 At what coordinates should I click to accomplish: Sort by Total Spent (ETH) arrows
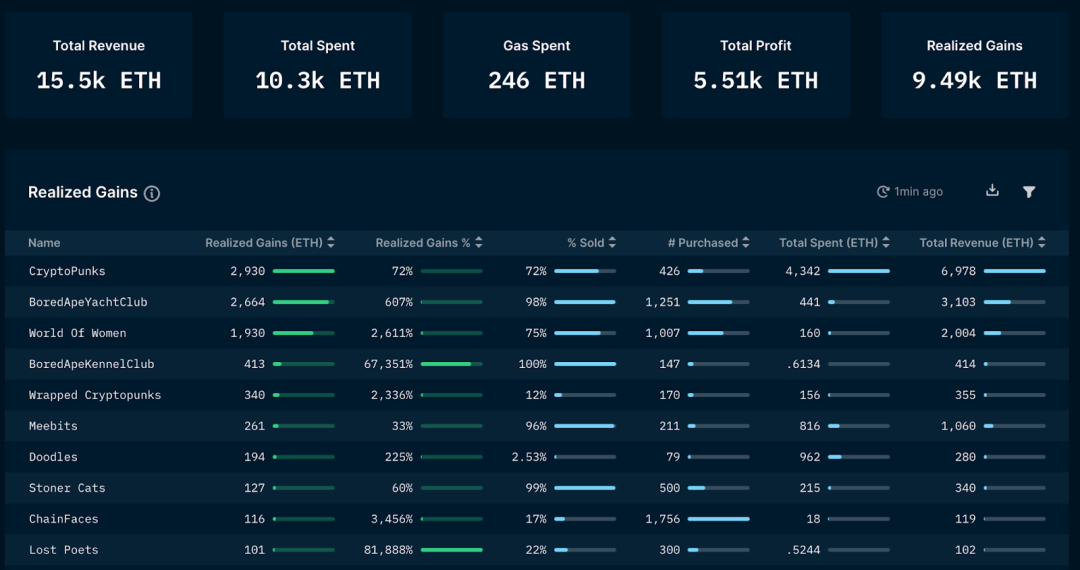[x=886, y=242]
